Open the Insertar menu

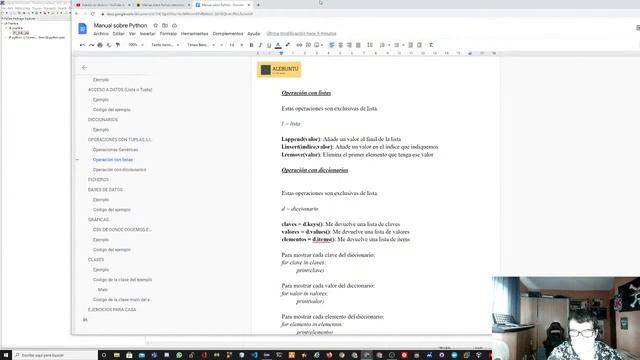[148, 33]
